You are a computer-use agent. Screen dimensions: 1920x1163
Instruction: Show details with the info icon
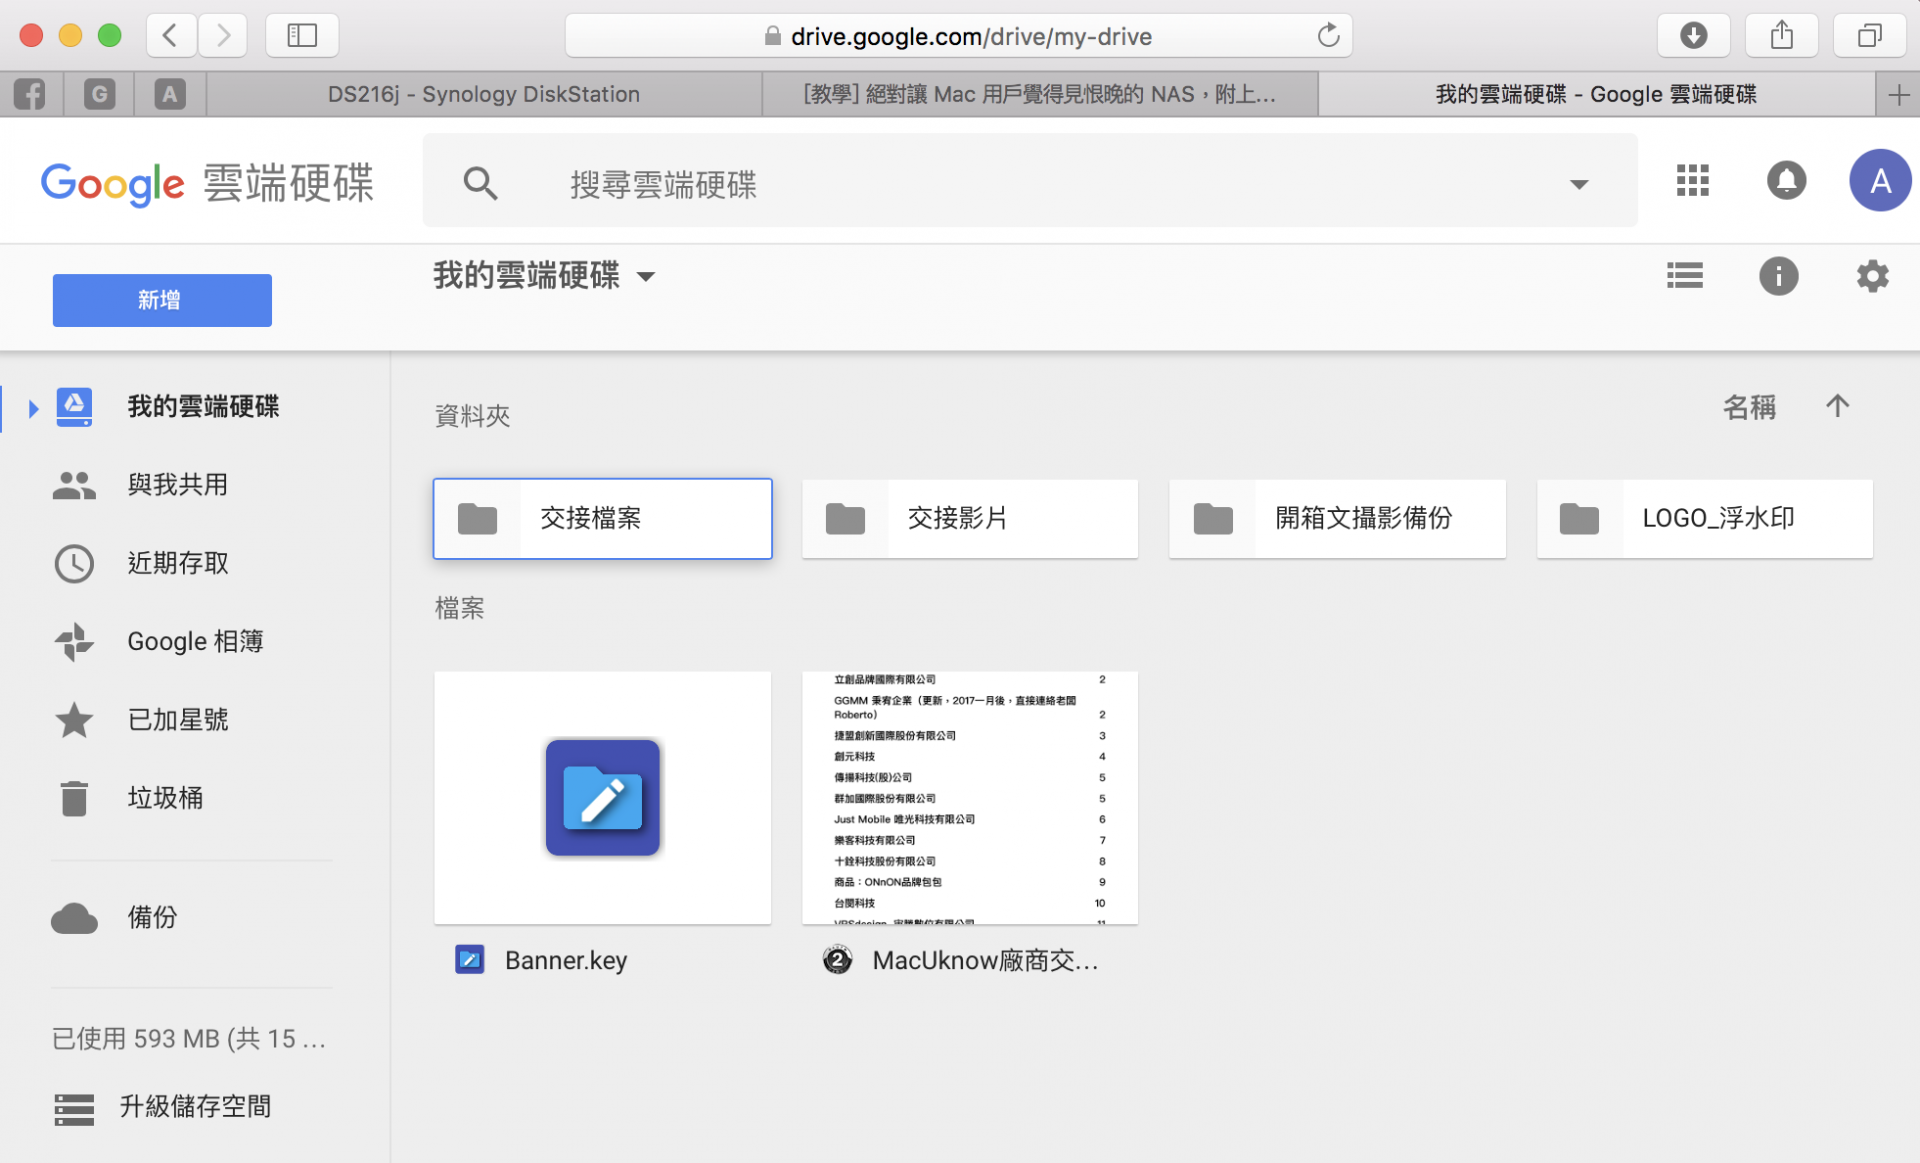1778,276
